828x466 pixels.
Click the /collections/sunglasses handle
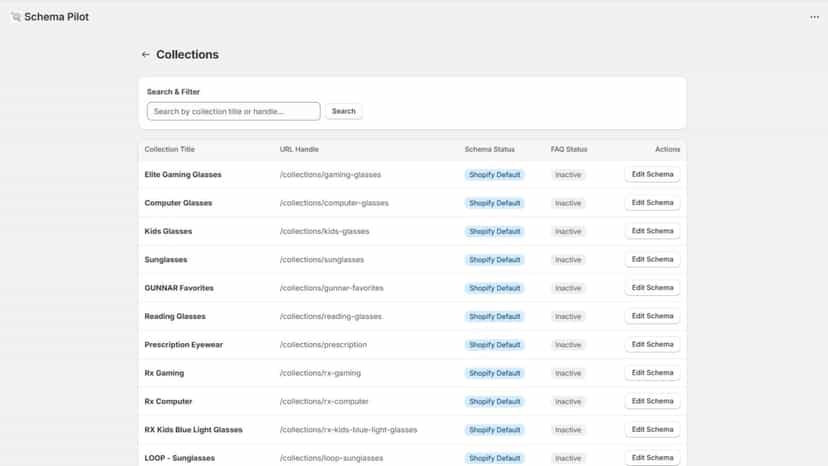point(322,260)
